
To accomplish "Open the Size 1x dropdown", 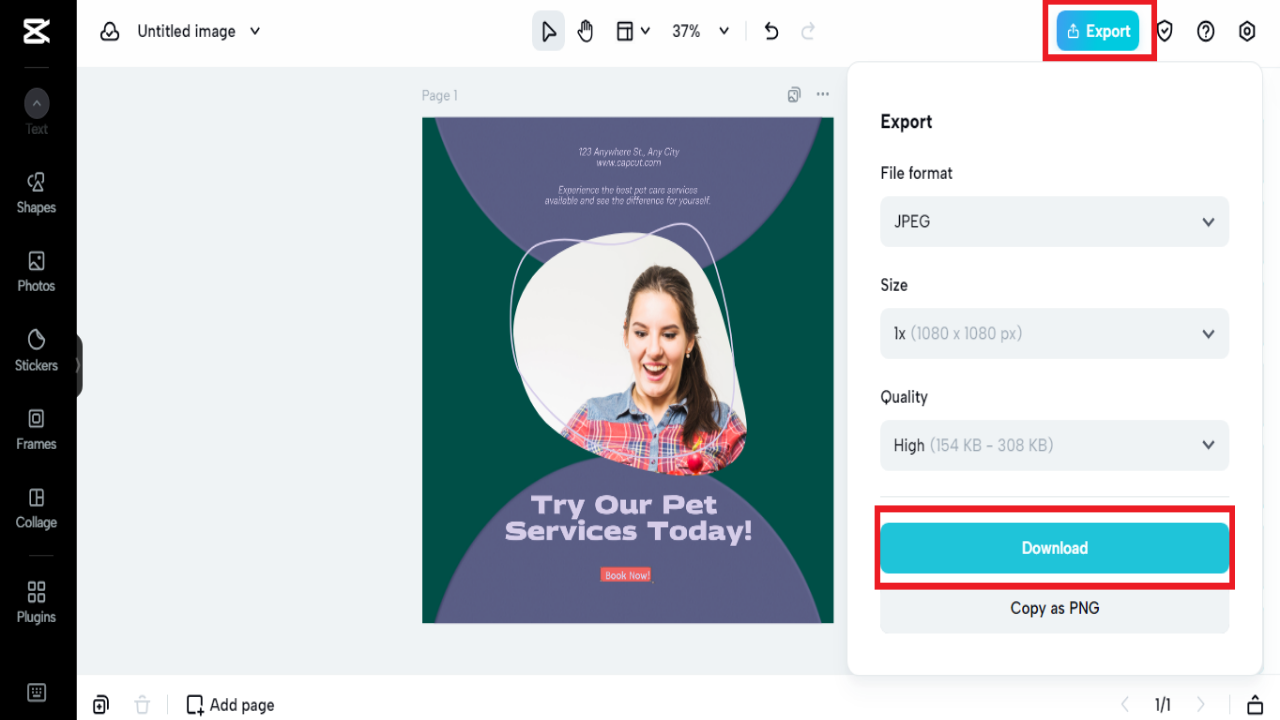I will pyautogui.click(x=1054, y=334).
